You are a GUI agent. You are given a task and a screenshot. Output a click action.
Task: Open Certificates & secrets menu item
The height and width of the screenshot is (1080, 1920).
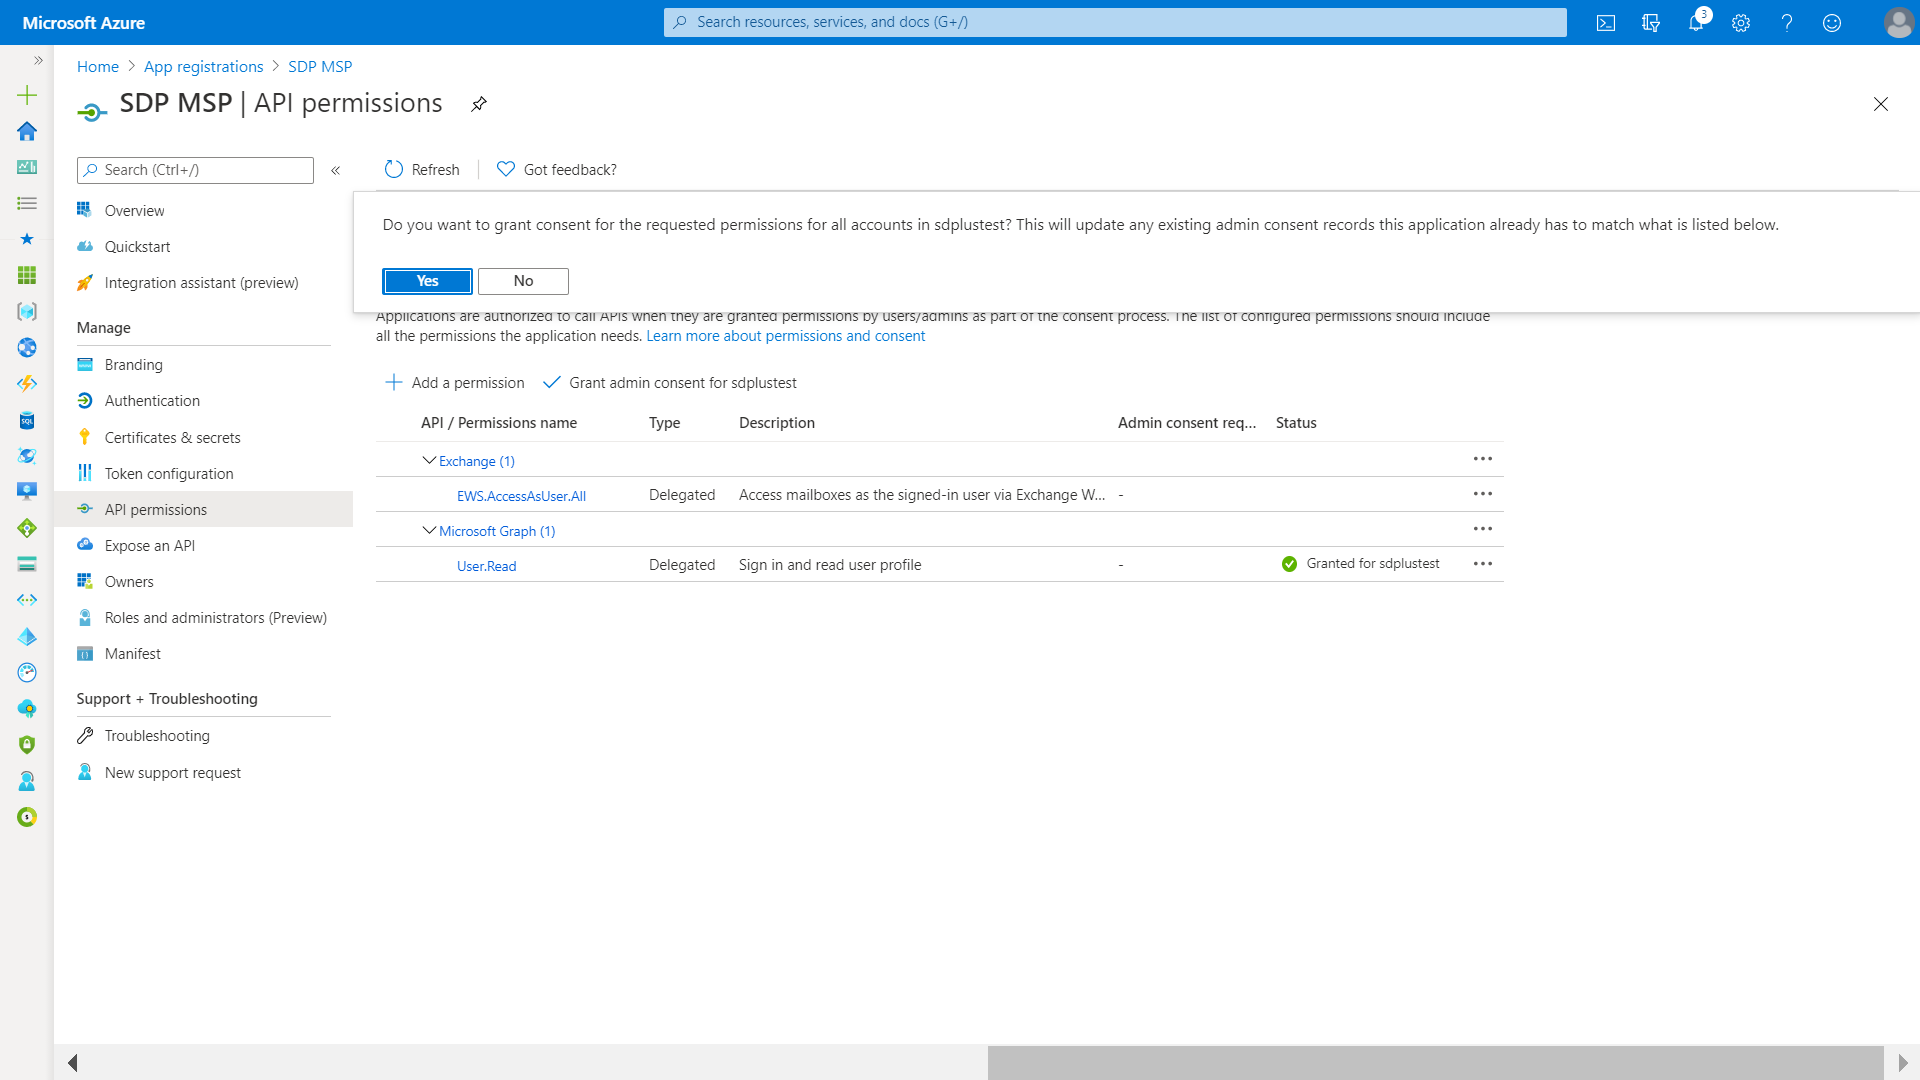click(x=172, y=438)
